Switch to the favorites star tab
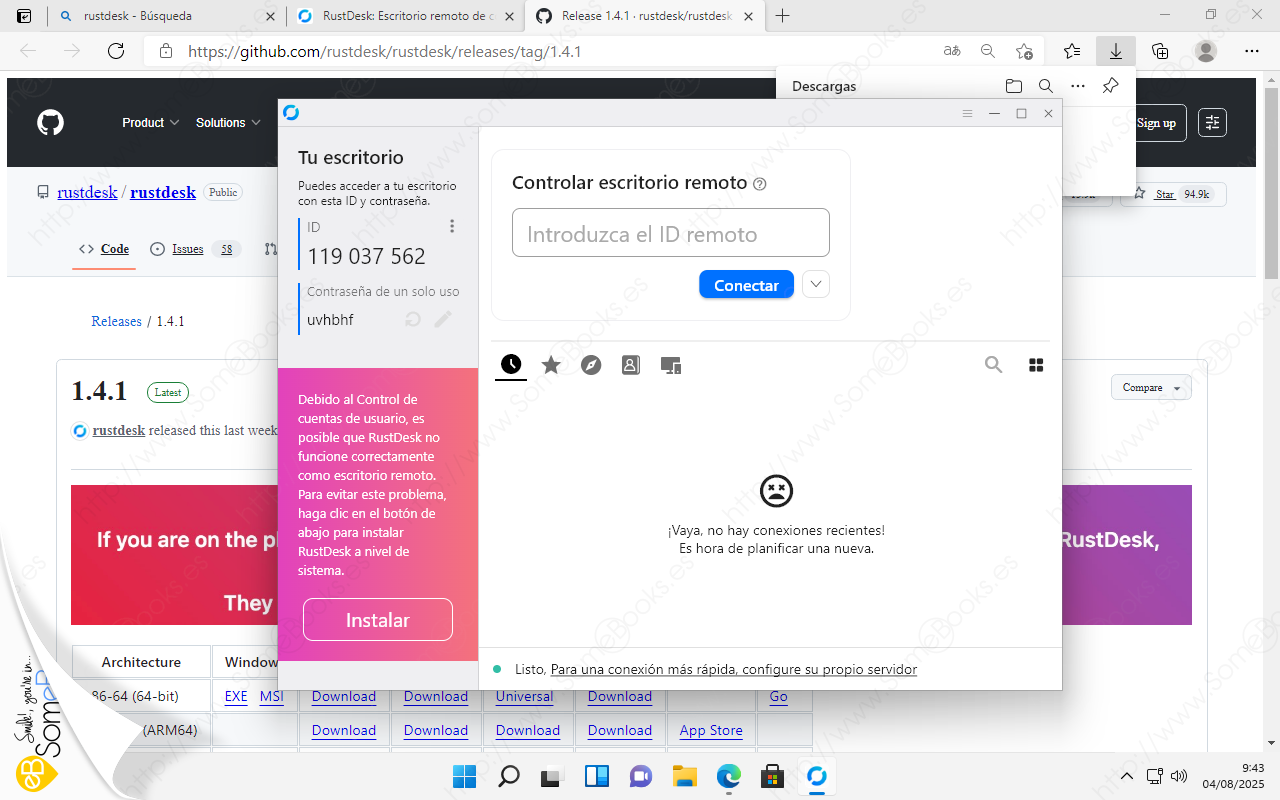Image resolution: width=1280 pixels, height=800 pixels. point(551,365)
